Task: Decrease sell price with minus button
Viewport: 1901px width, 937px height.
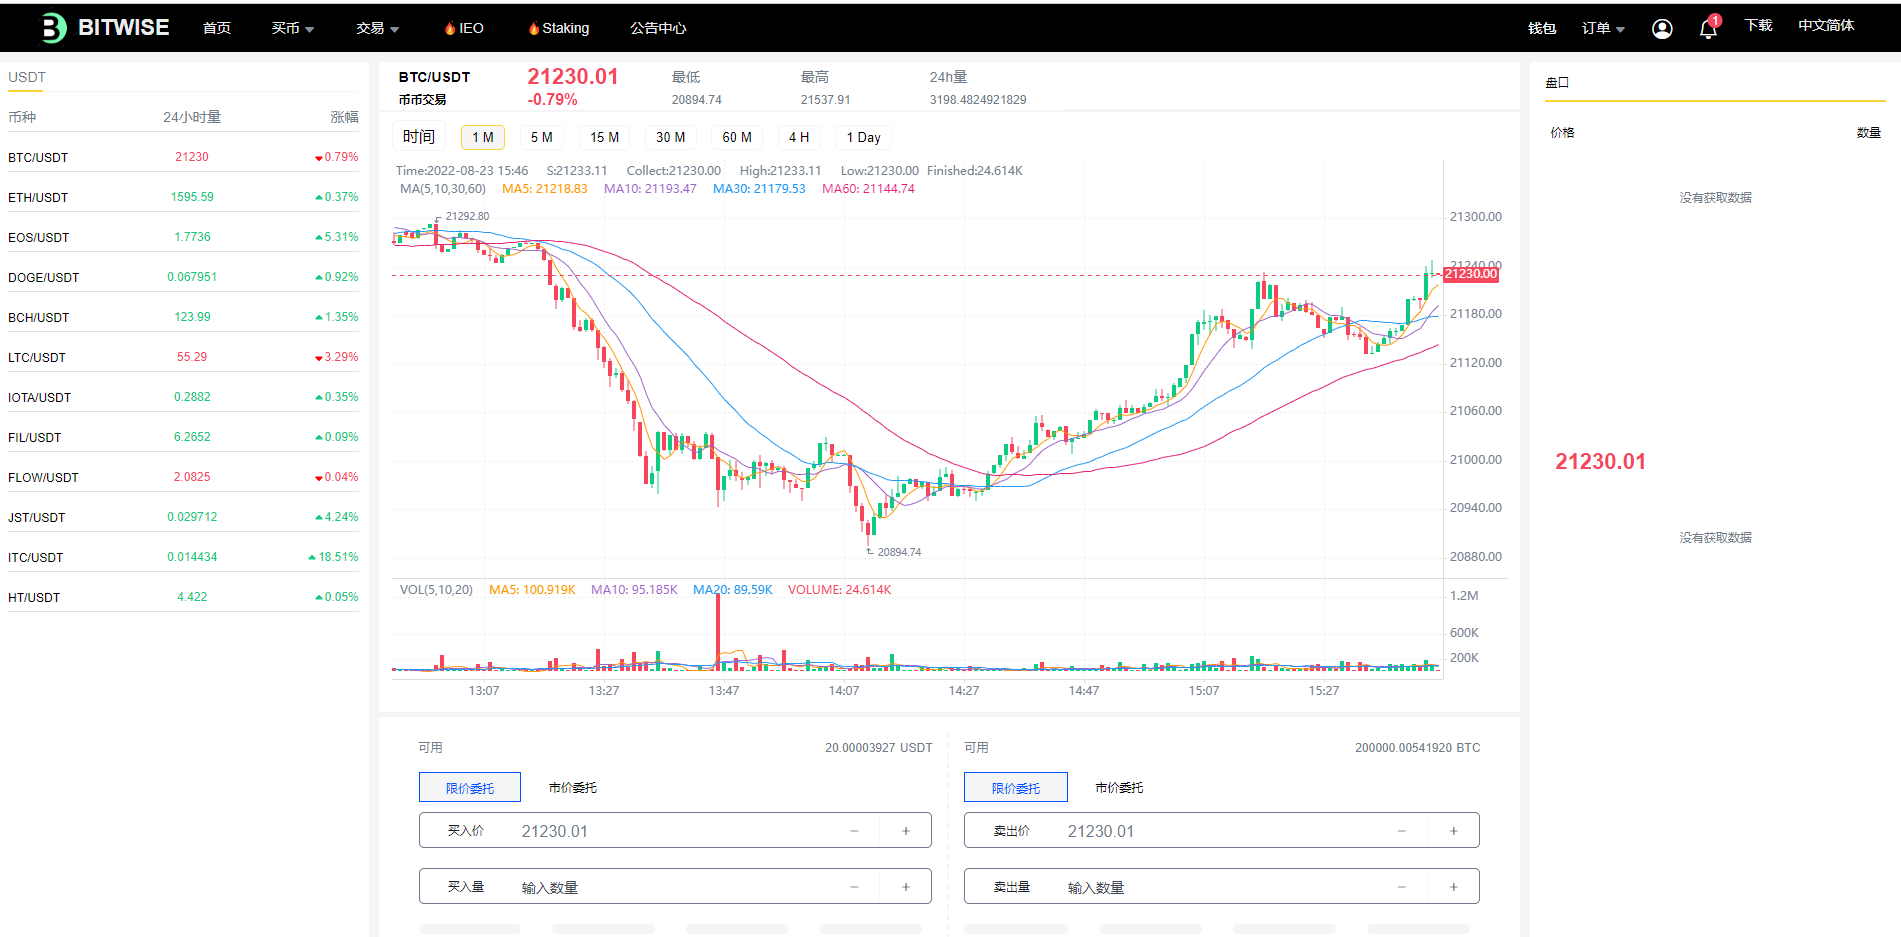Action: coord(1401,831)
